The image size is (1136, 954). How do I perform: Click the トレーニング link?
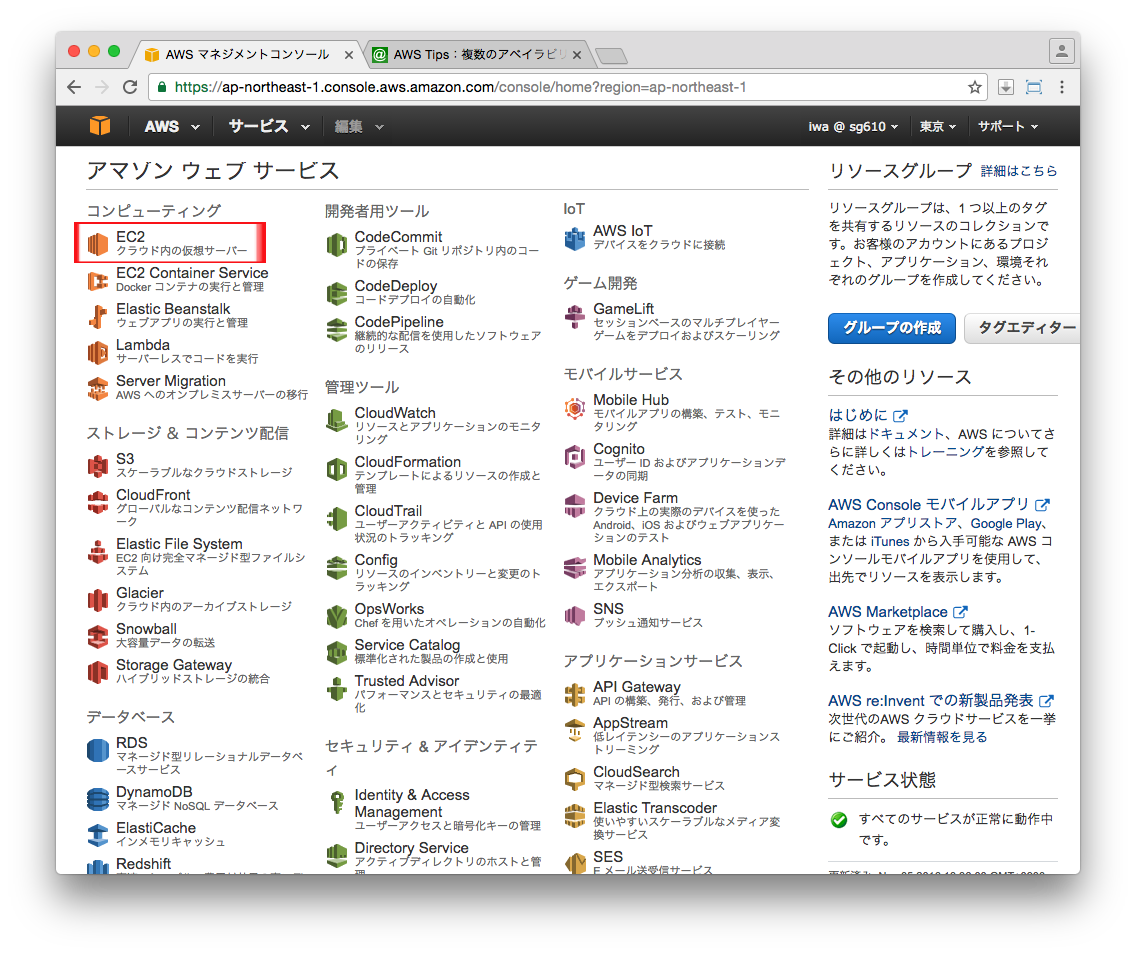click(945, 452)
